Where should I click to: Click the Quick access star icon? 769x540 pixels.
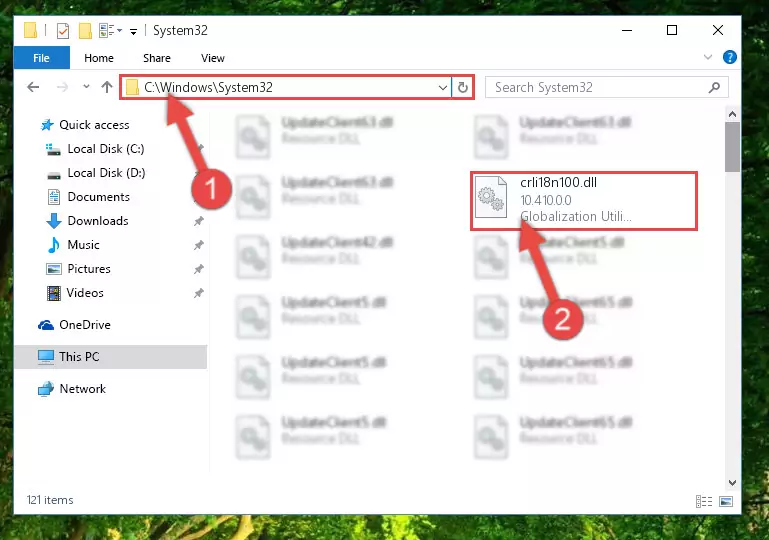tap(47, 125)
